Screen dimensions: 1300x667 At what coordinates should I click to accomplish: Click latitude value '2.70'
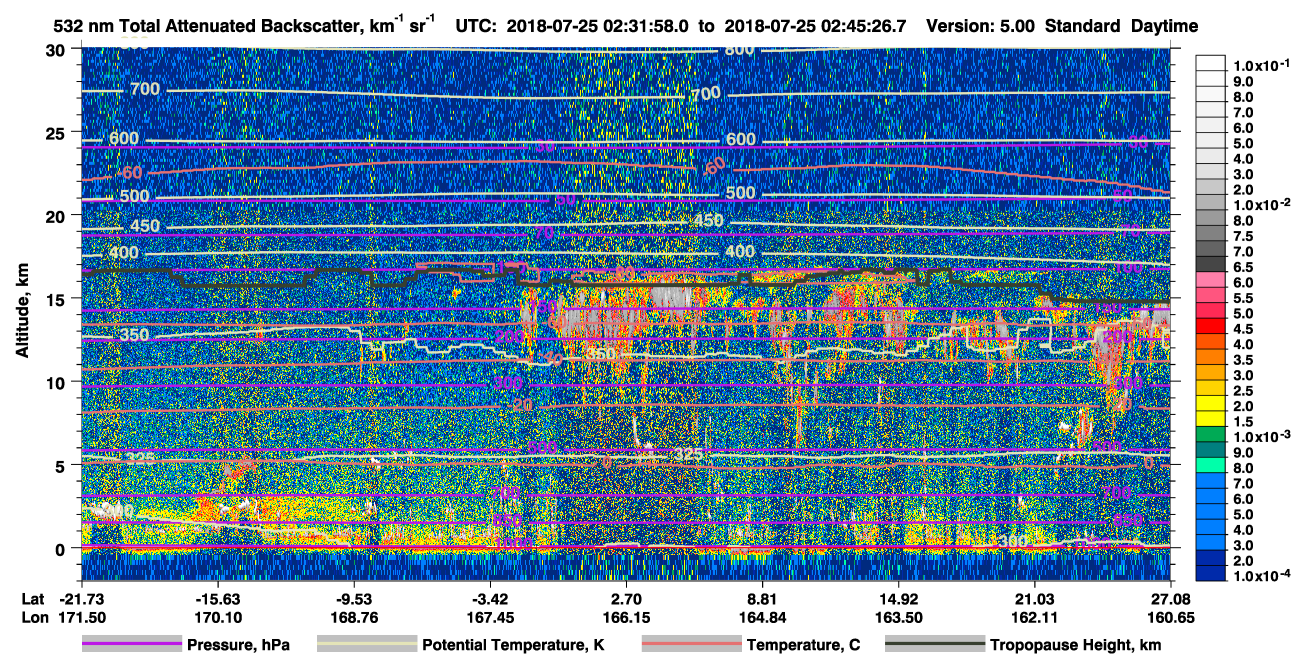pos(626,598)
